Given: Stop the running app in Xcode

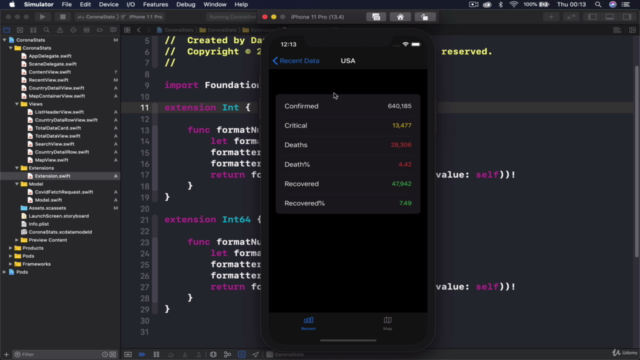Looking at the screenshot, I should (62, 17).
